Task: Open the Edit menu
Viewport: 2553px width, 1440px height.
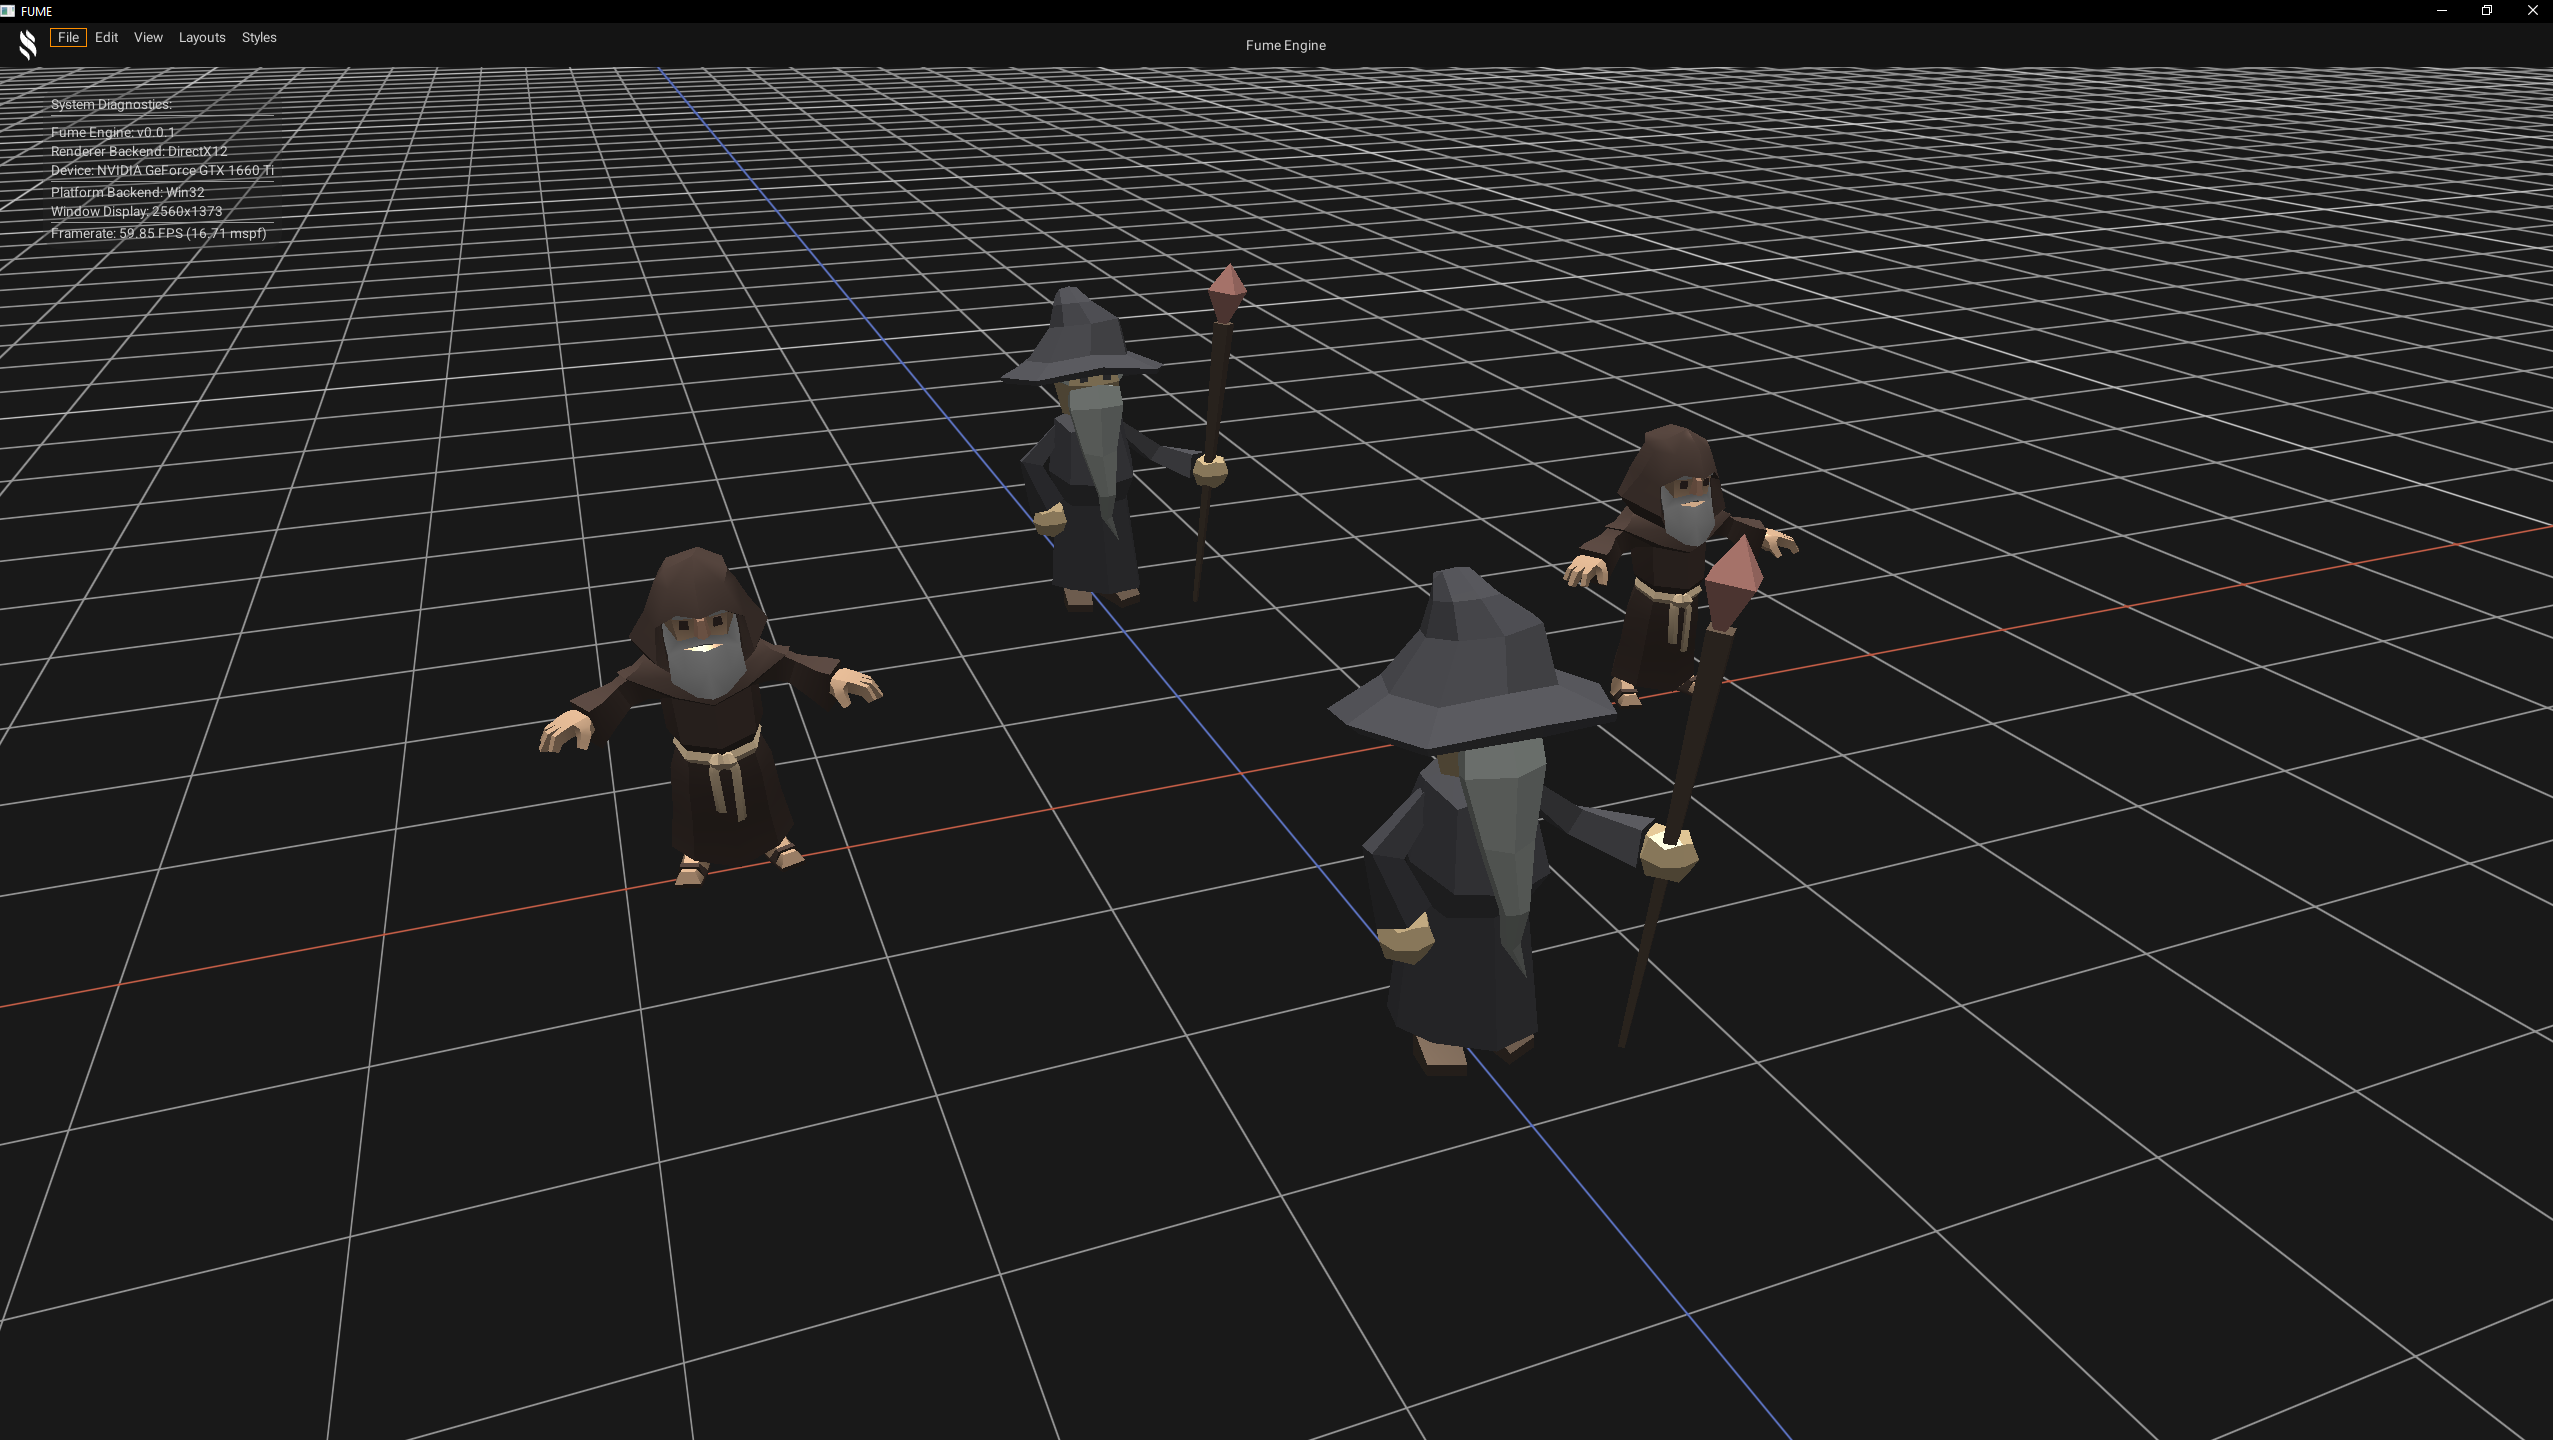Action: [106, 37]
